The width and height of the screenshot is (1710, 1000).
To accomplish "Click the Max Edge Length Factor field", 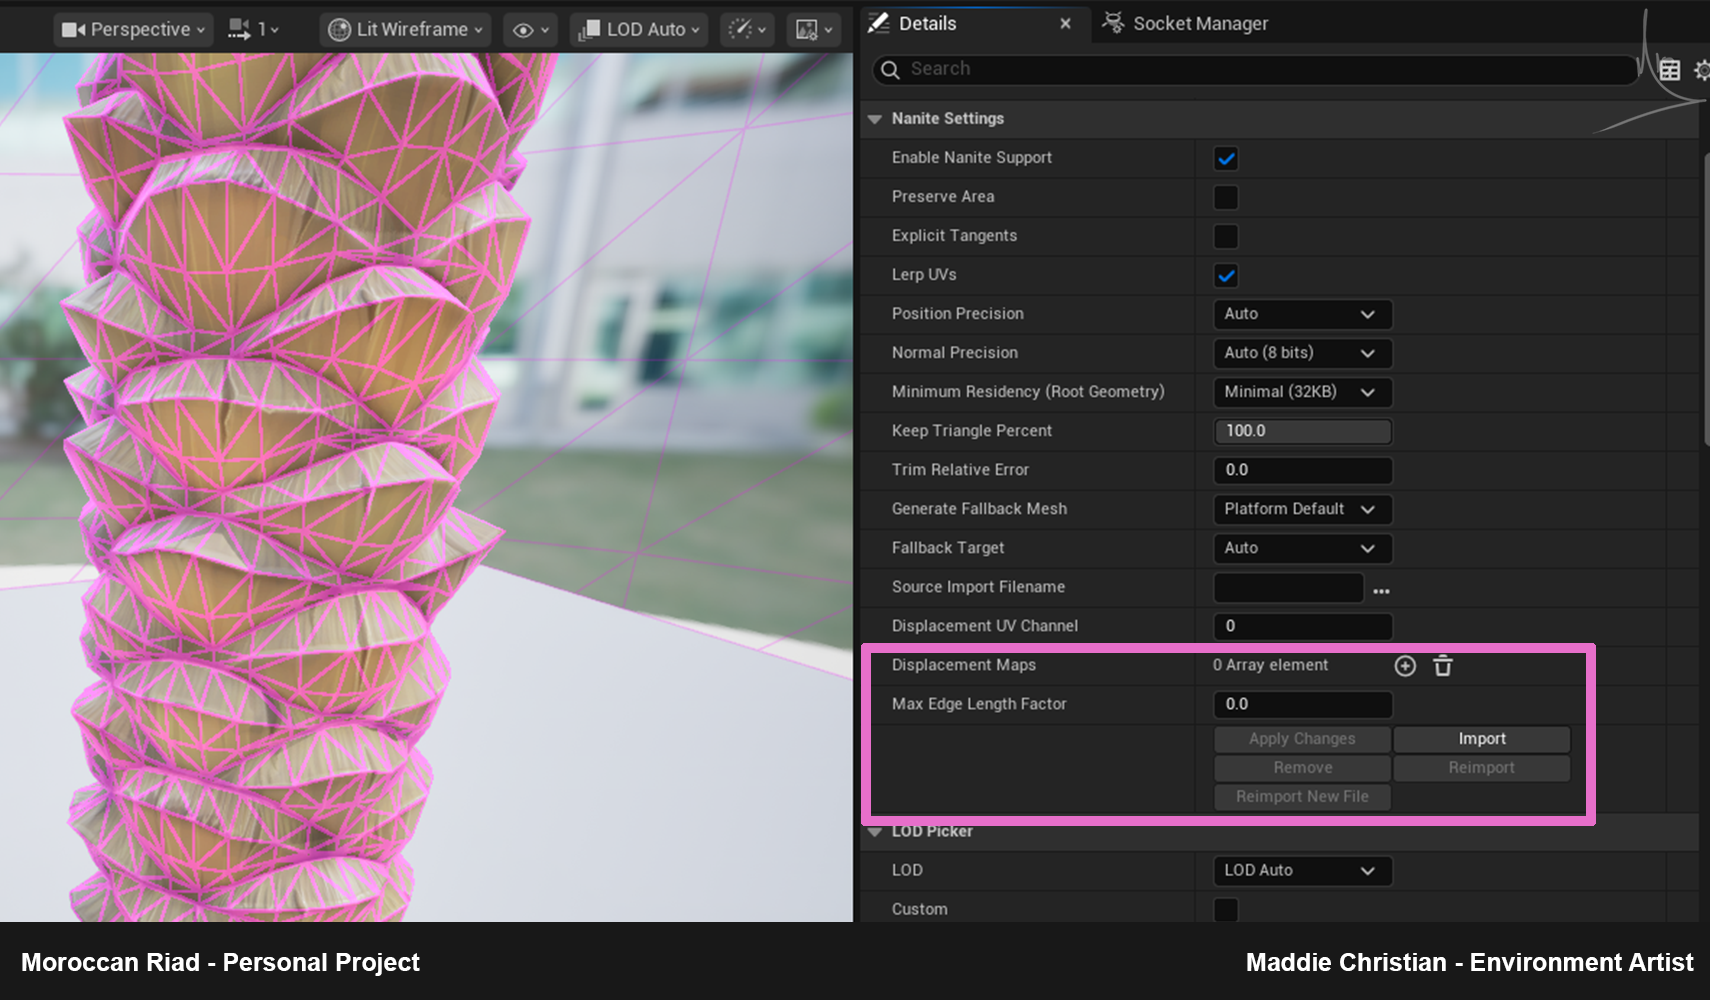I will (x=1302, y=704).
